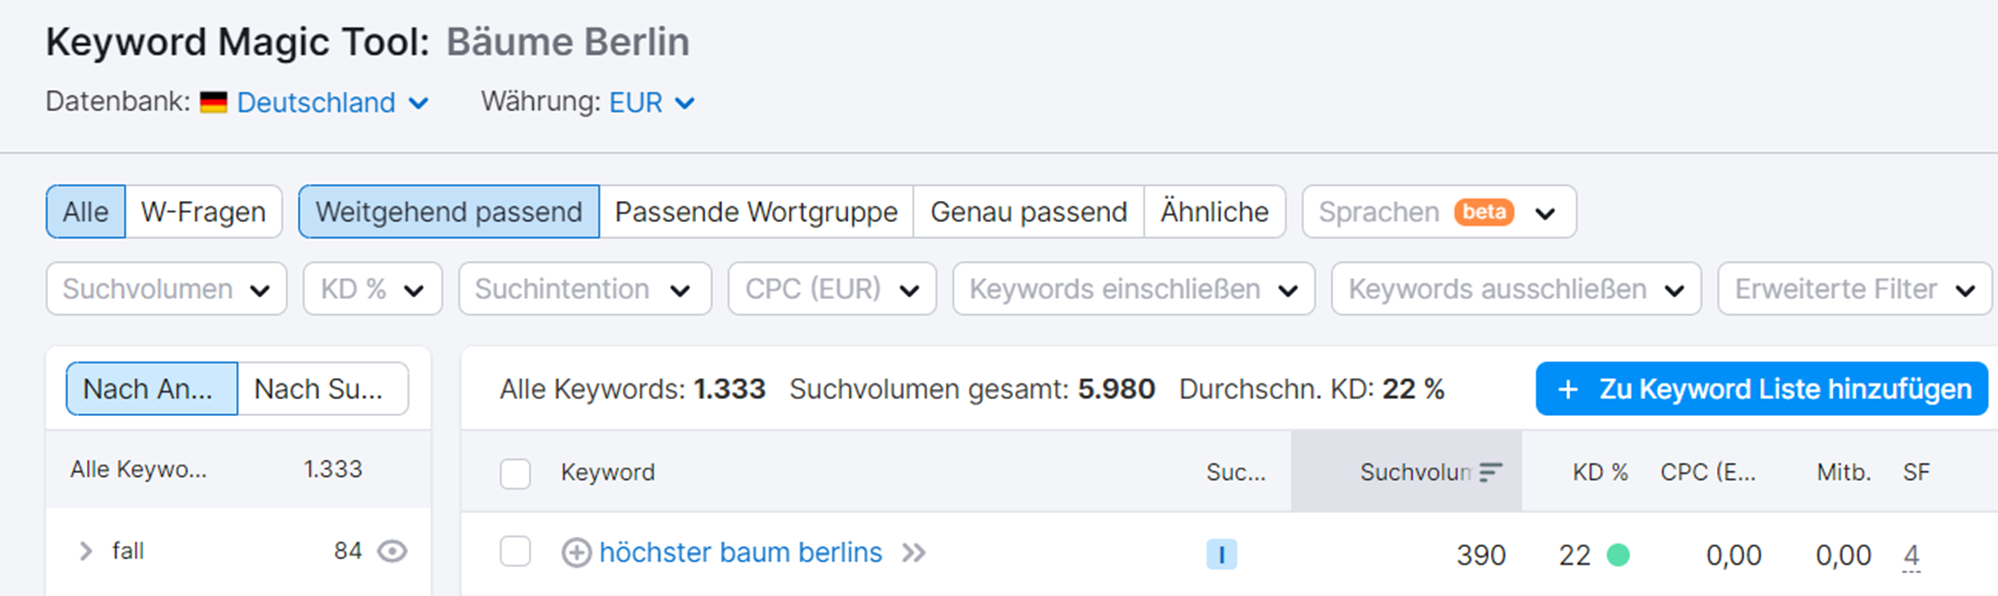Check the select-all checkbox in the table header
The image size is (1998, 596).
pyautogui.click(x=515, y=473)
